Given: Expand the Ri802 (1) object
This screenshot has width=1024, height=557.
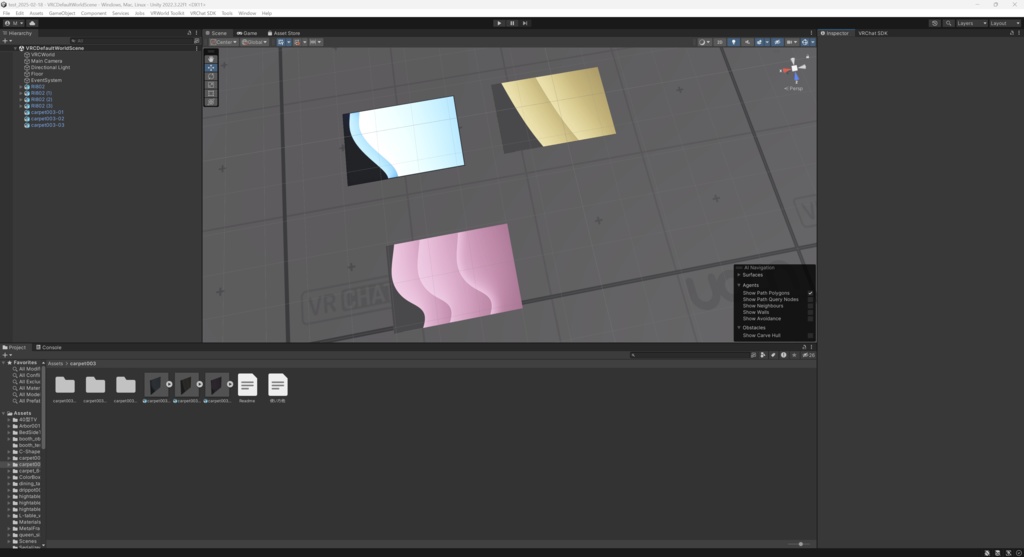Looking at the screenshot, I should click(21, 93).
